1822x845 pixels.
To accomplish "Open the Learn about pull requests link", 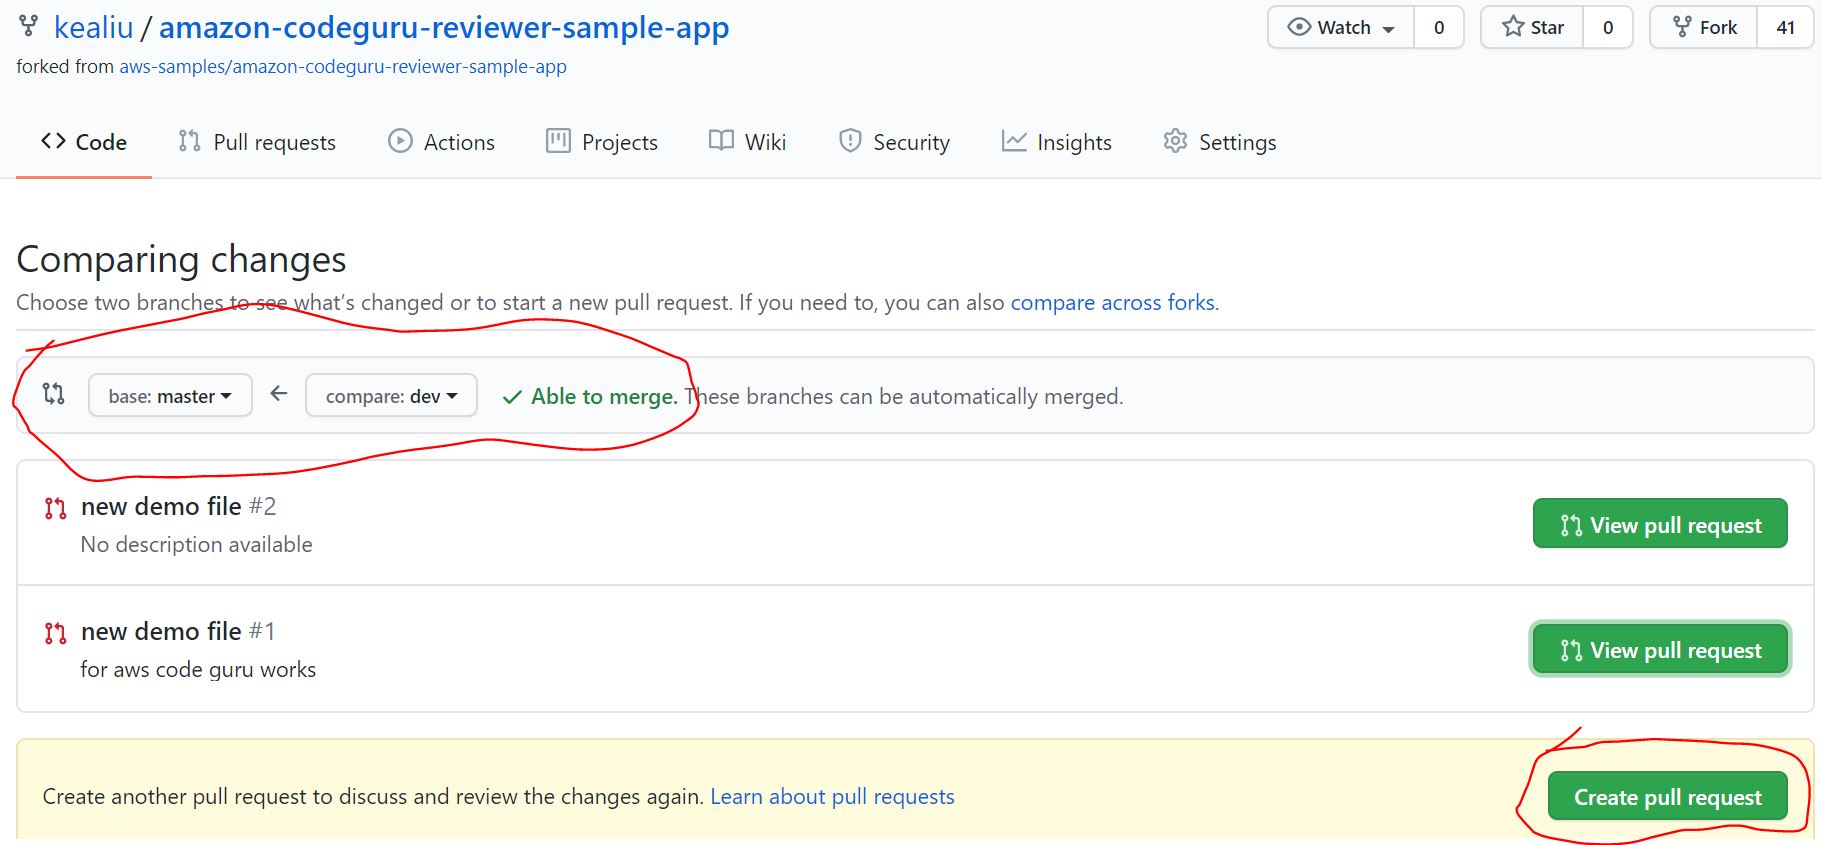I will [x=832, y=796].
